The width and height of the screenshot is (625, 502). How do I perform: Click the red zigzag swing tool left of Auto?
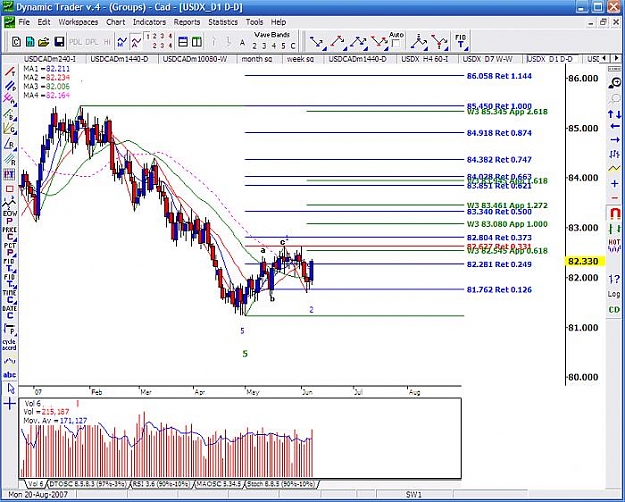point(379,42)
